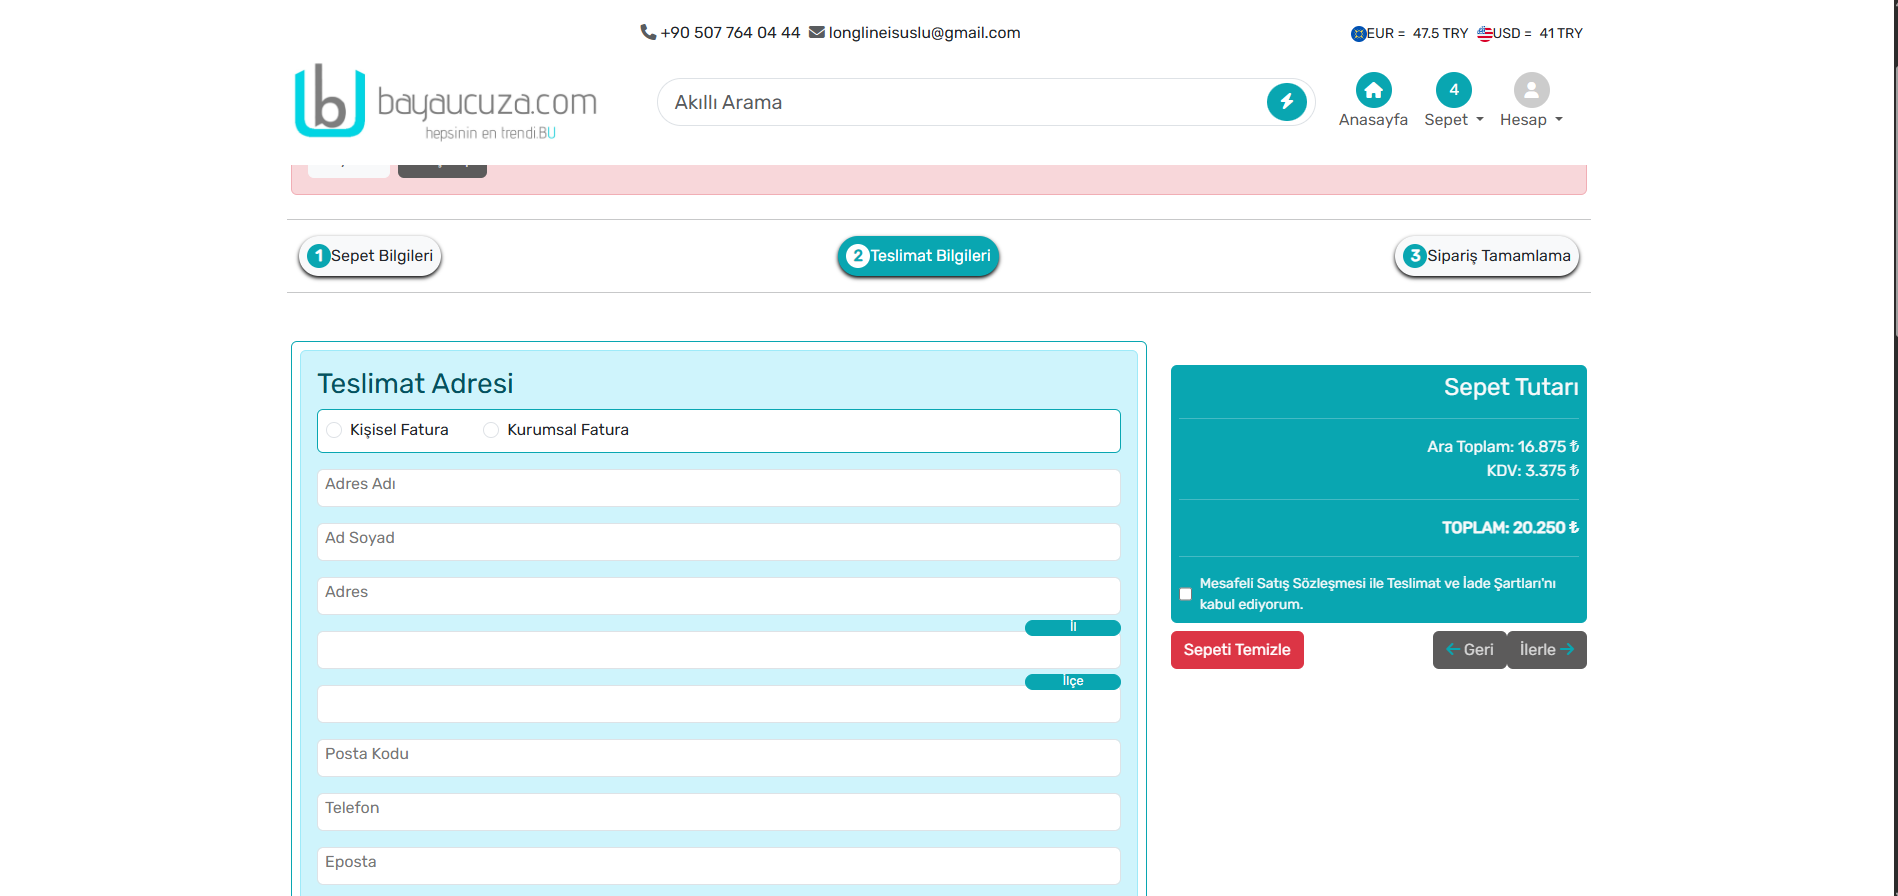Click the bayaucuza.com logo
The width and height of the screenshot is (1898, 896).
click(x=446, y=101)
